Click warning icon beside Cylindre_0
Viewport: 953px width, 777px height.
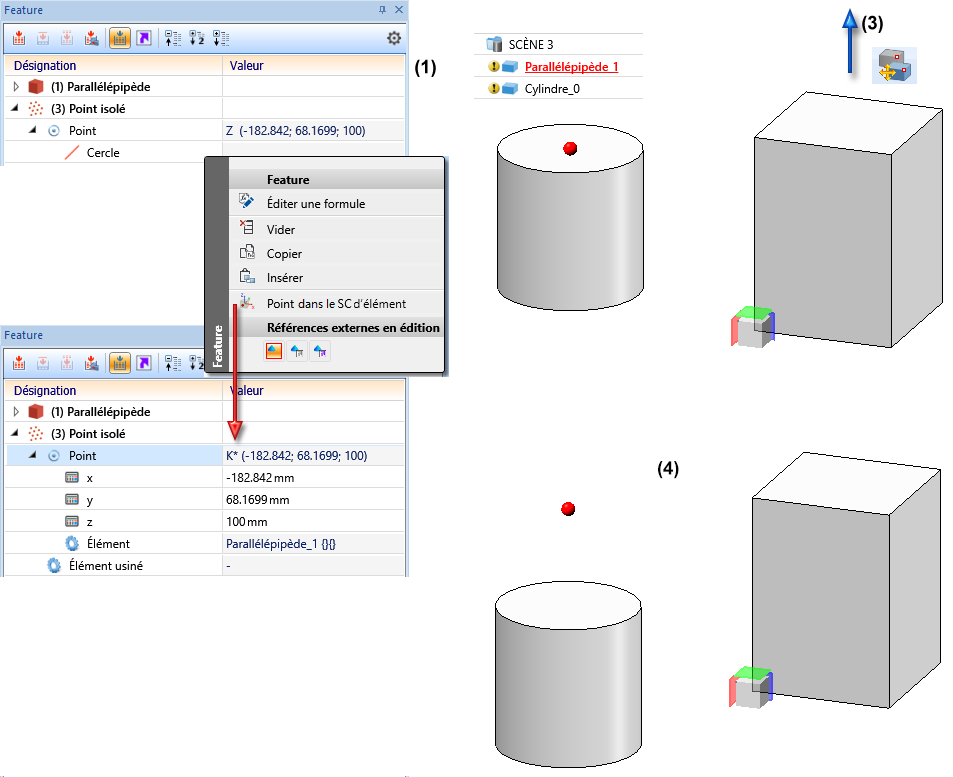[x=494, y=89]
